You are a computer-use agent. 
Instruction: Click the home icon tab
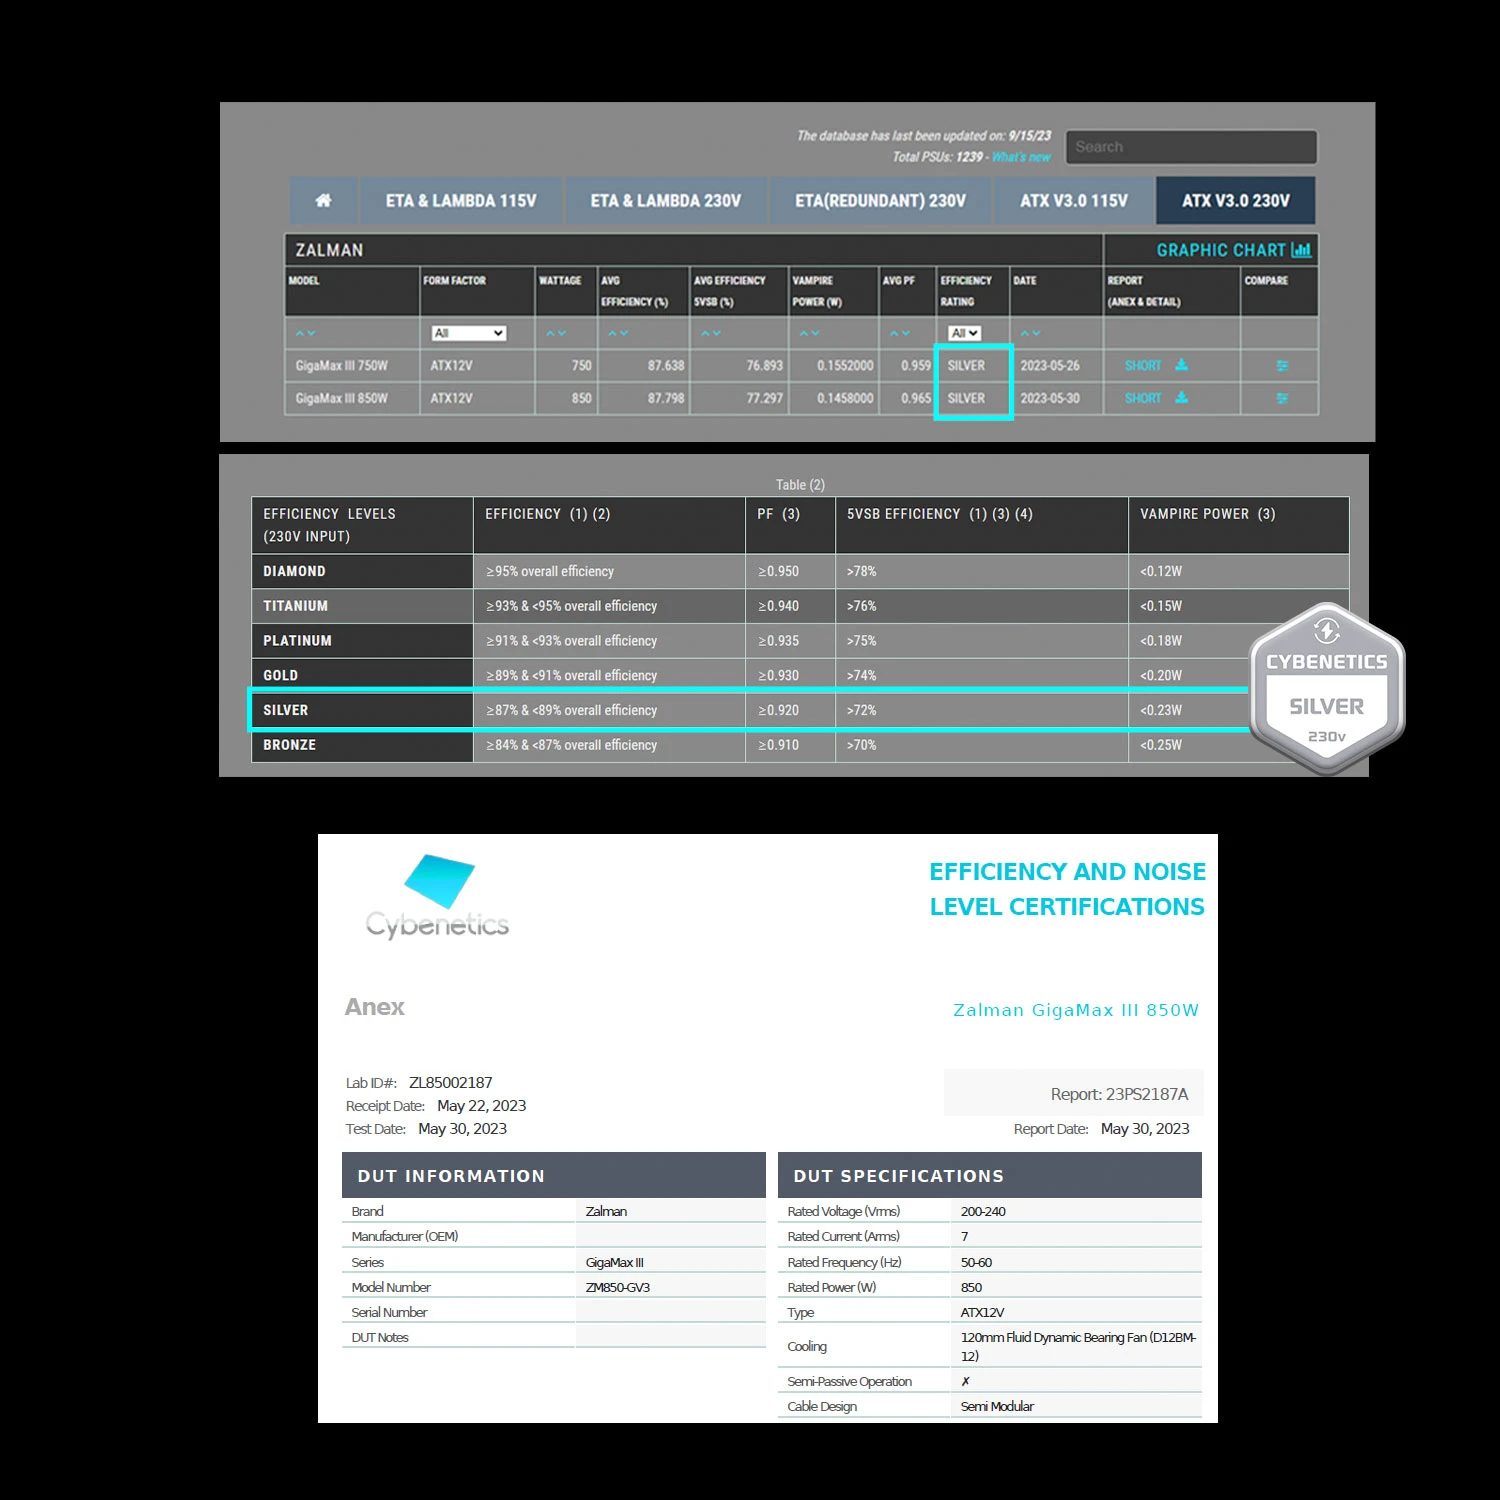click(323, 201)
